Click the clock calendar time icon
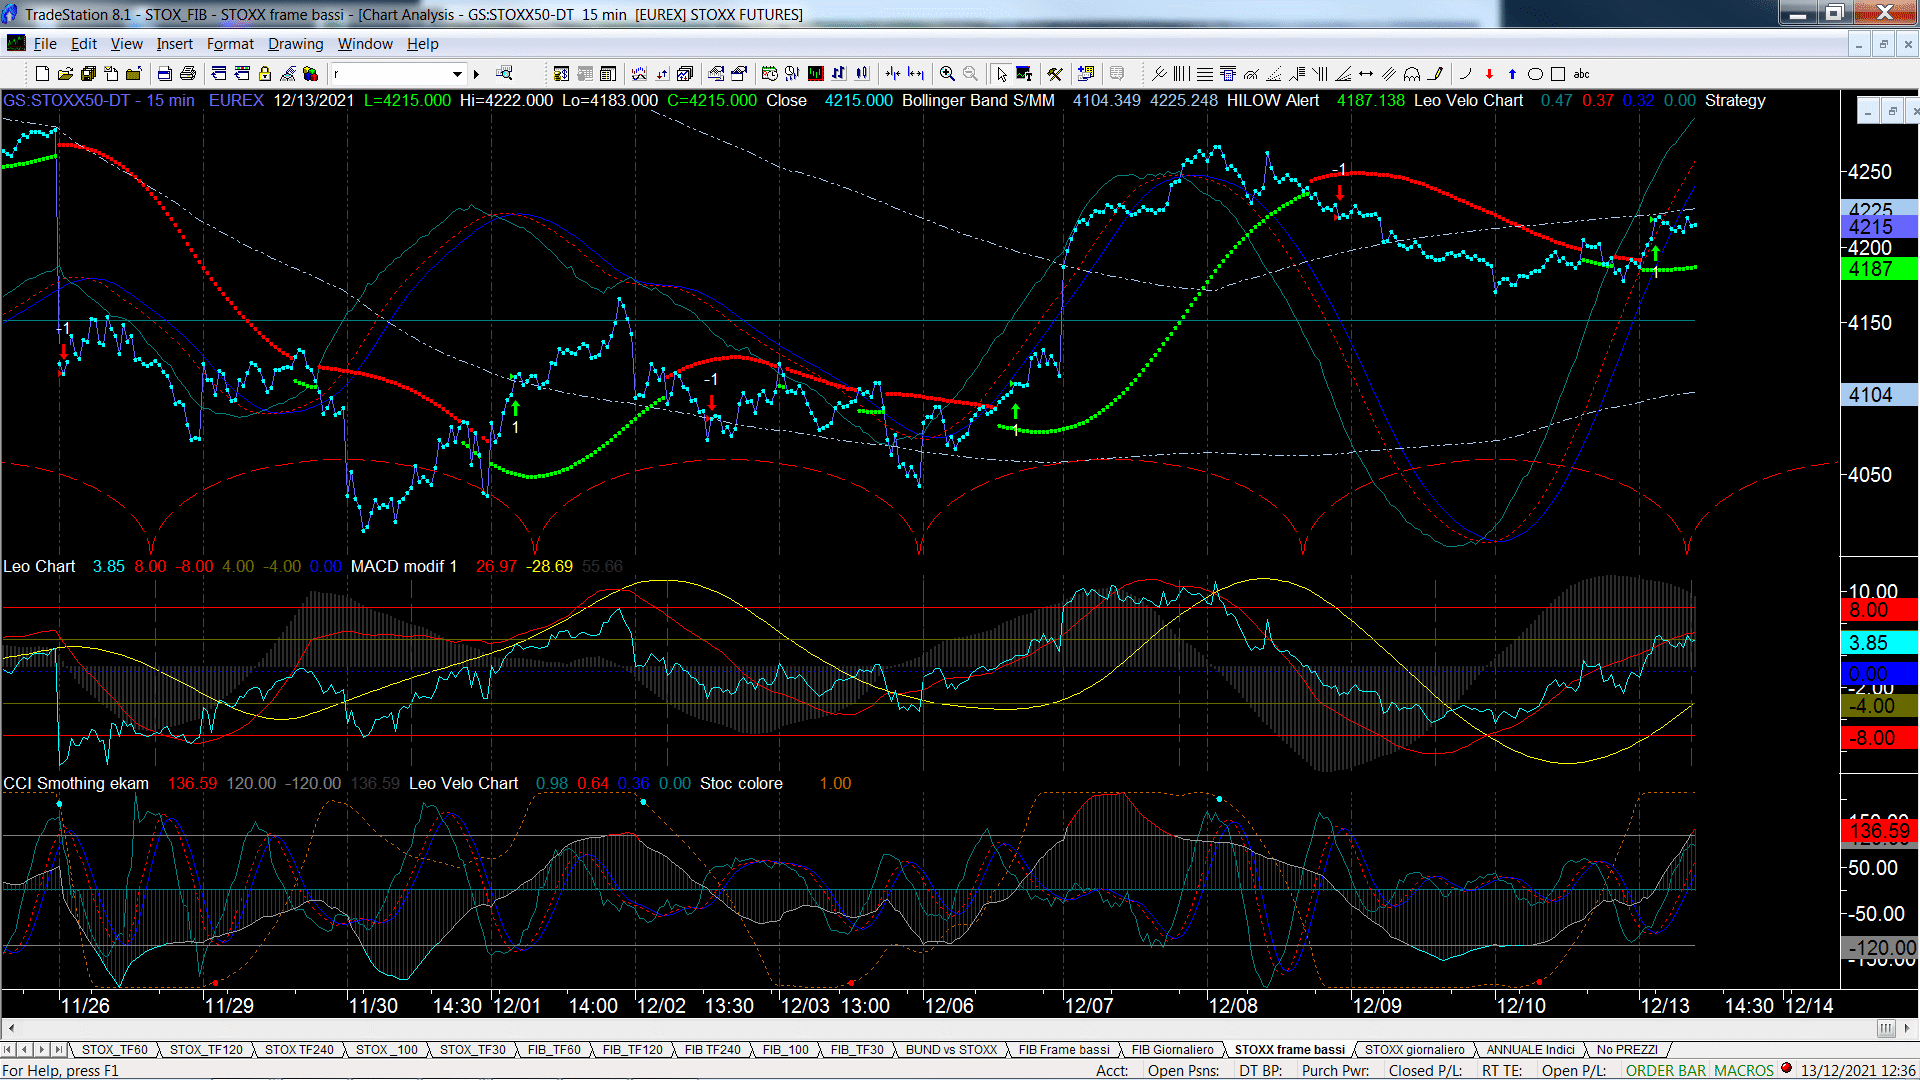This screenshot has width=1920, height=1080. pyautogui.click(x=769, y=73)
